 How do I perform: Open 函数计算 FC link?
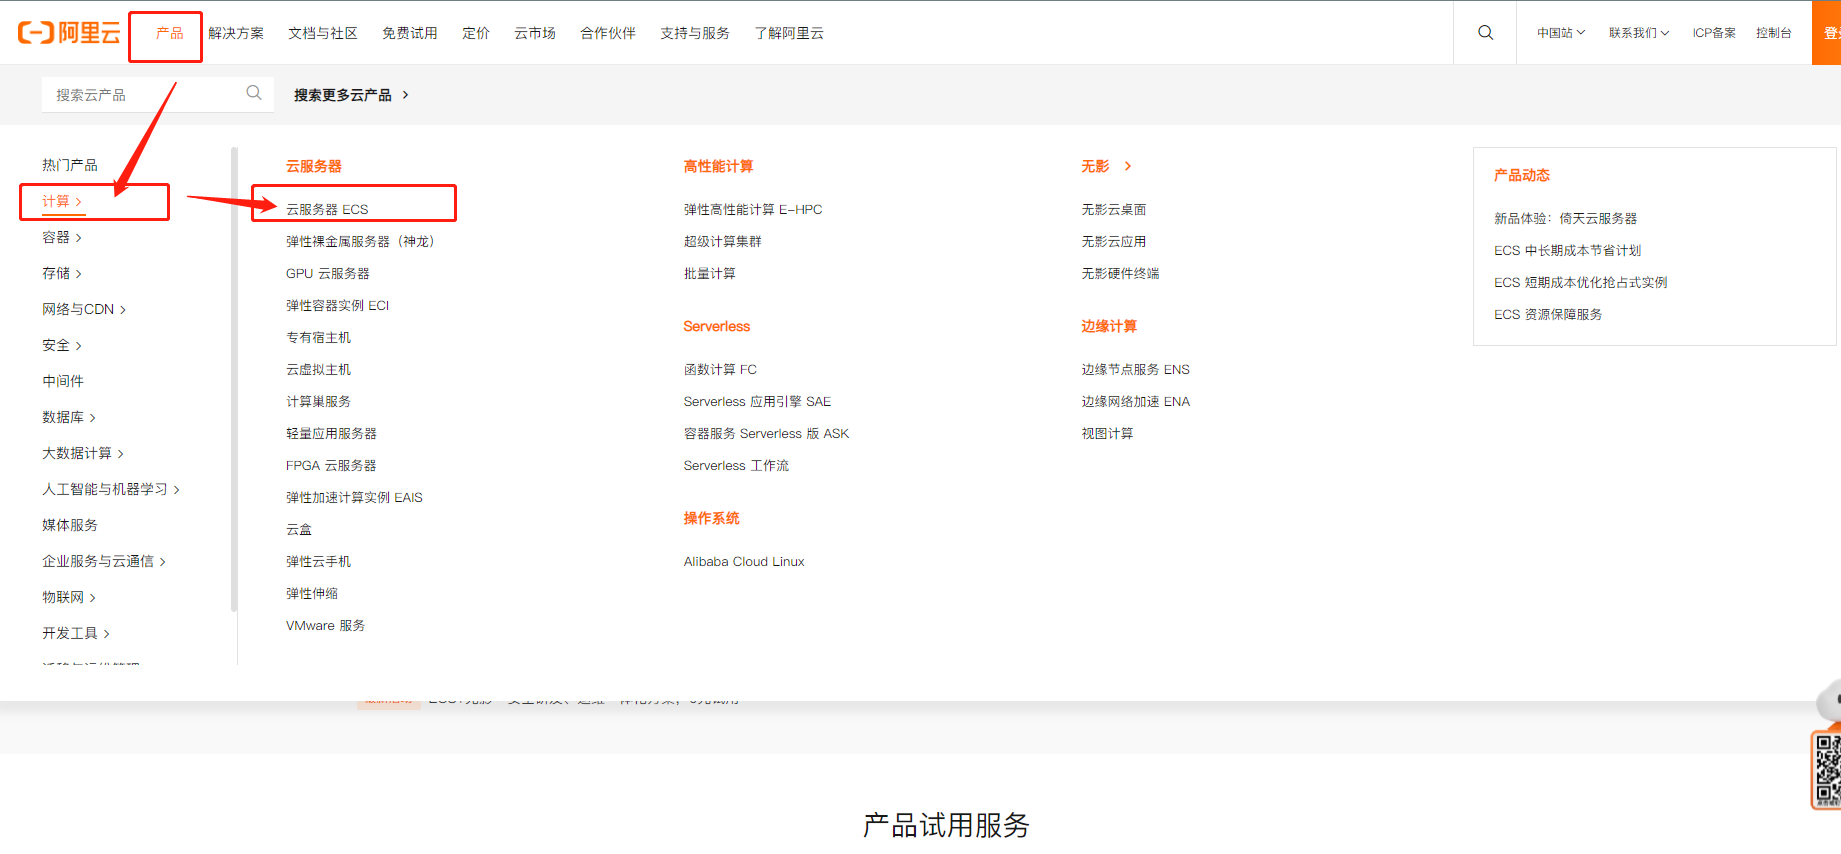pos(720,369)
